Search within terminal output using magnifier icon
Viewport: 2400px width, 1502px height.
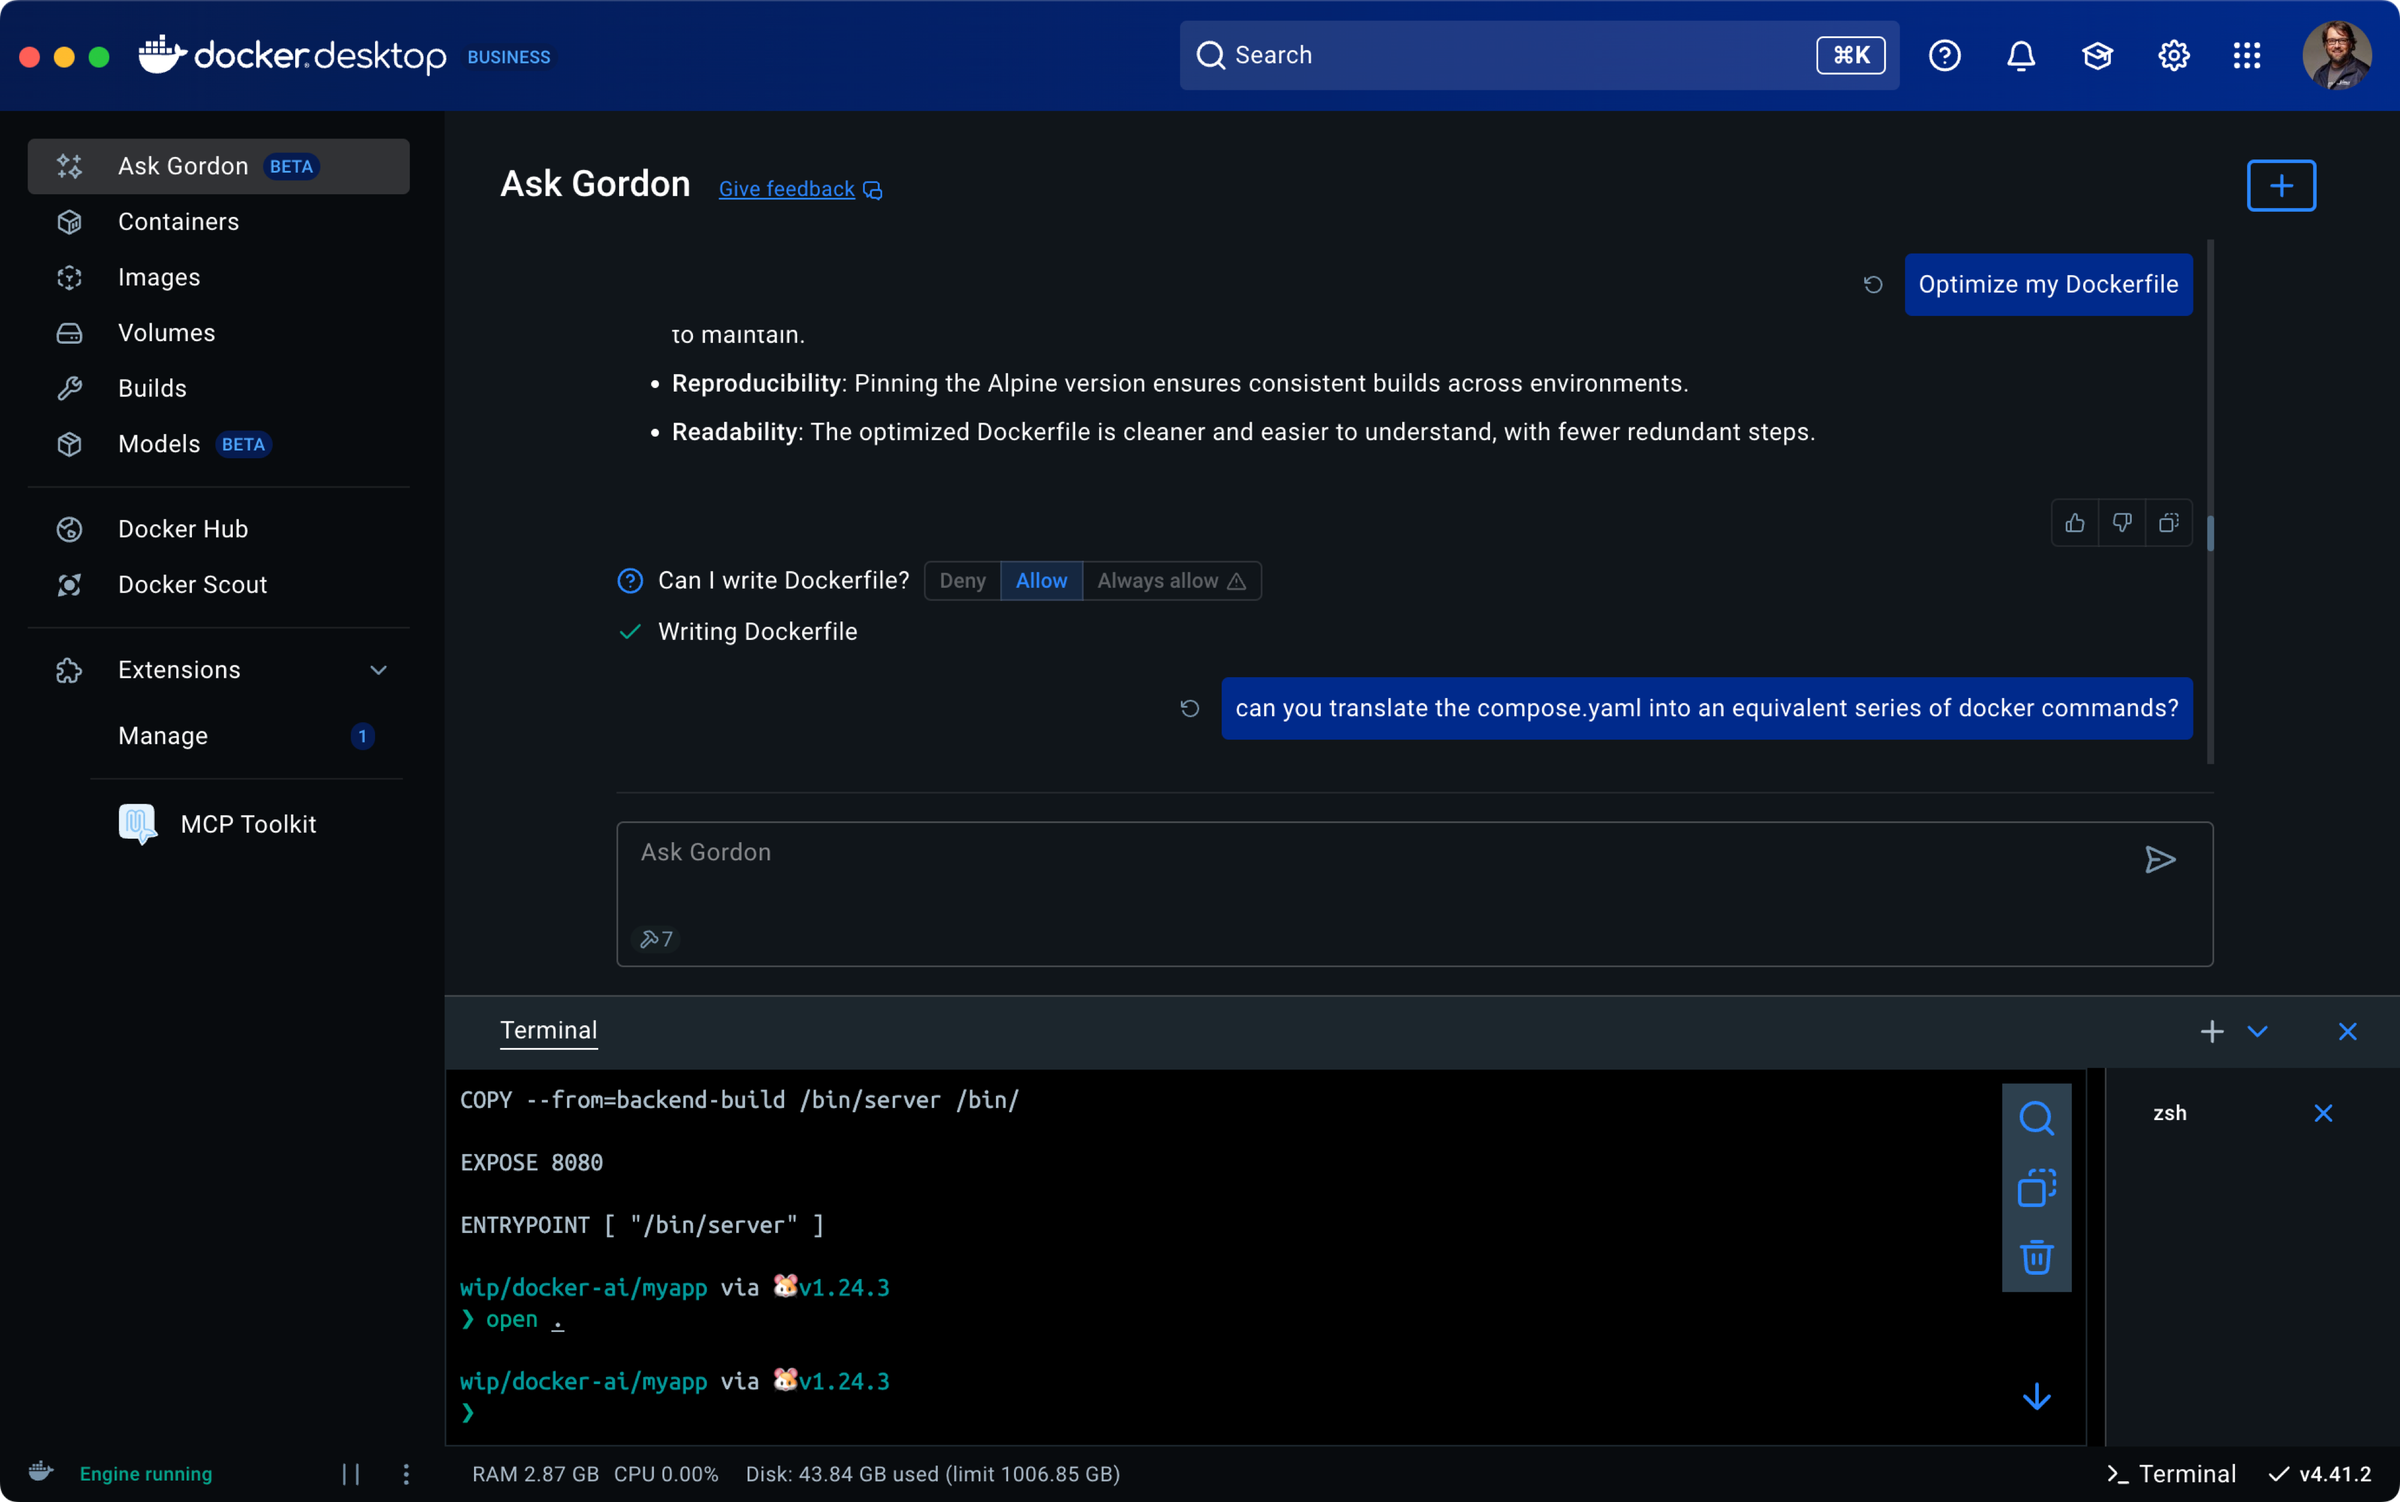pos(2038,1117)
